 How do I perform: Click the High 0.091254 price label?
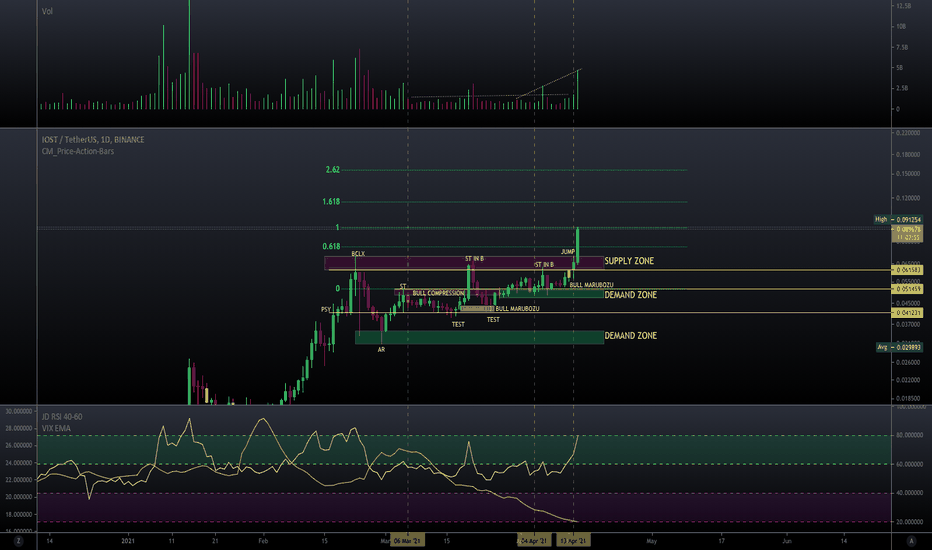click(898, 219)
